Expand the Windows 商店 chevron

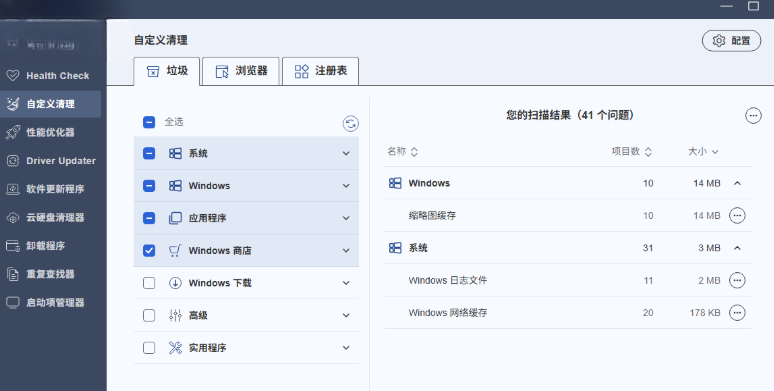[x=346, y=250]
